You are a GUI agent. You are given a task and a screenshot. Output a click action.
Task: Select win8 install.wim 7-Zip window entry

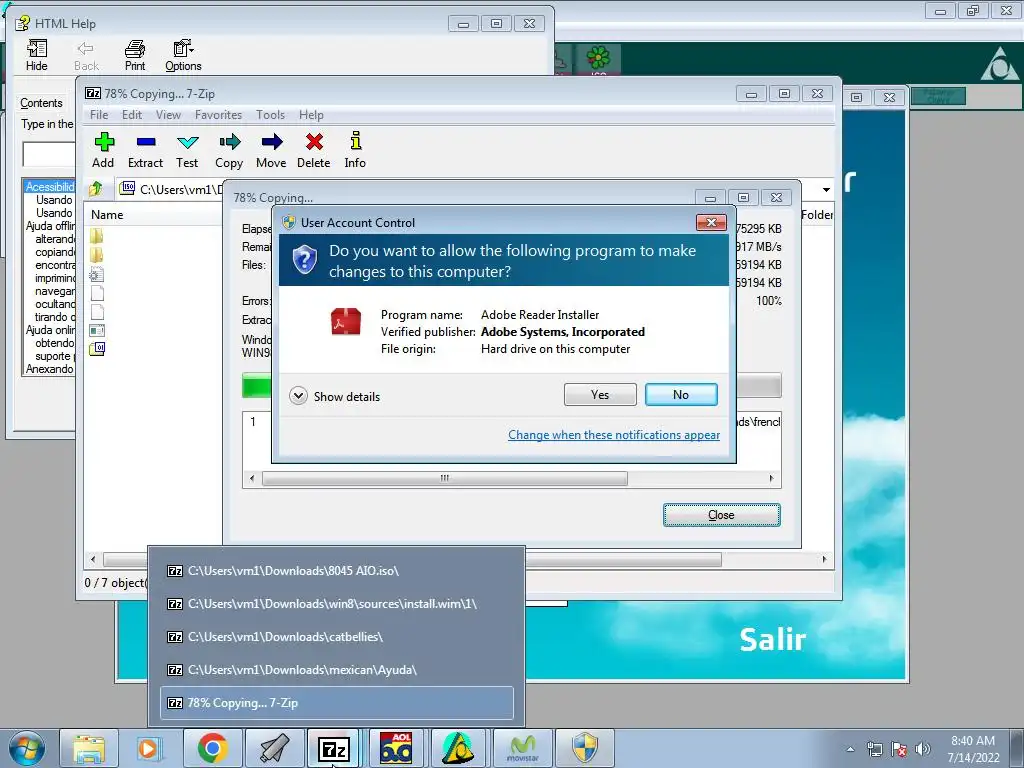[337, 604]
